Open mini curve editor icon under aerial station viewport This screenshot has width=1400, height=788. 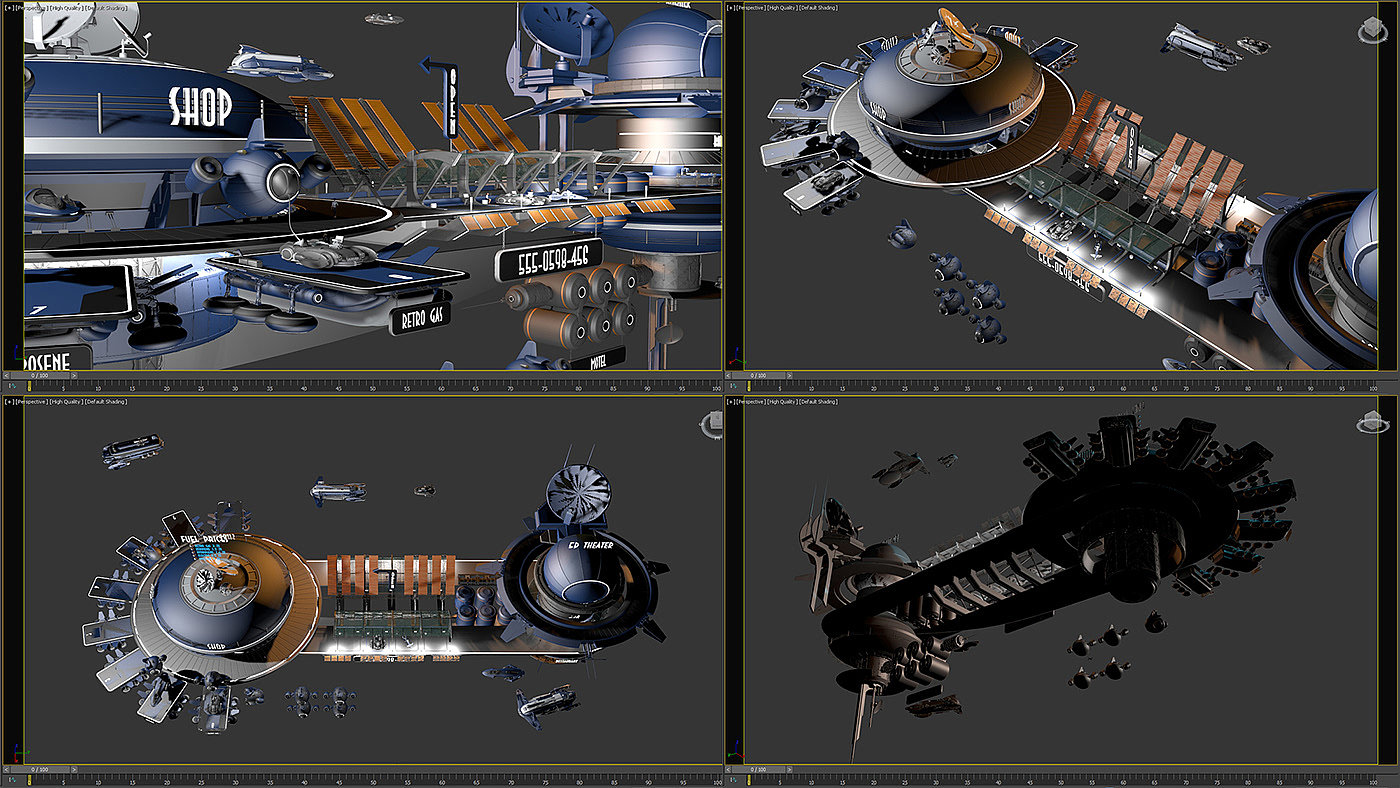[733, 386]
